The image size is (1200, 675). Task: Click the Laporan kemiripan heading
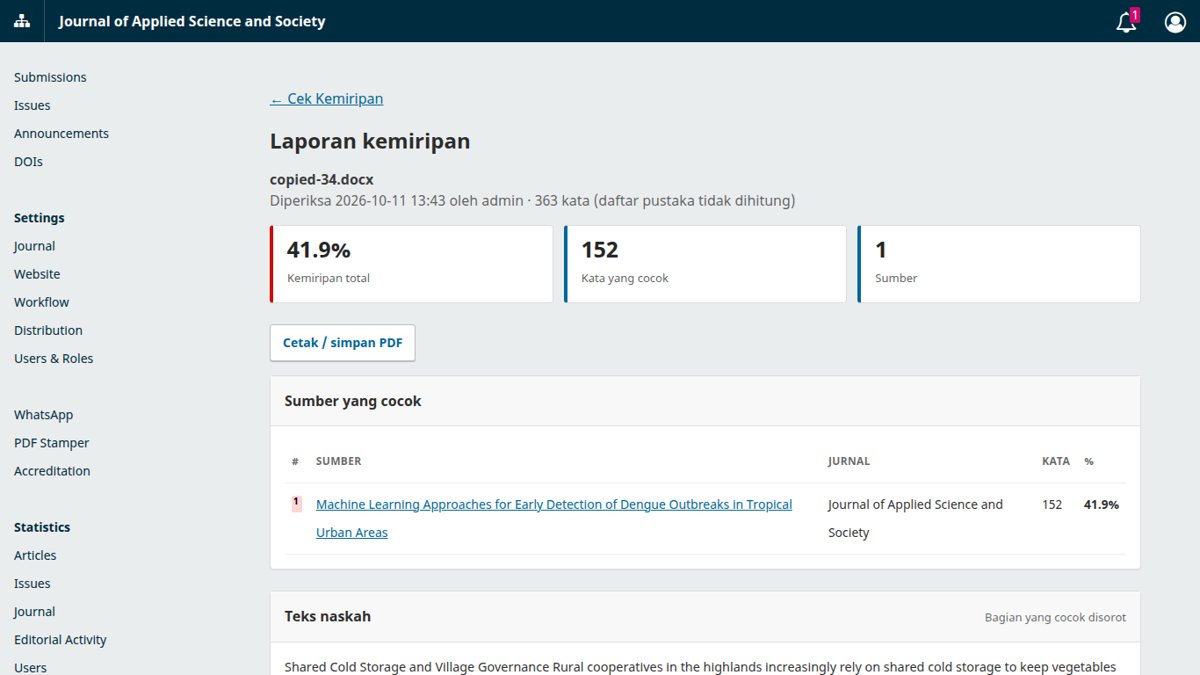tap(370, 141)
